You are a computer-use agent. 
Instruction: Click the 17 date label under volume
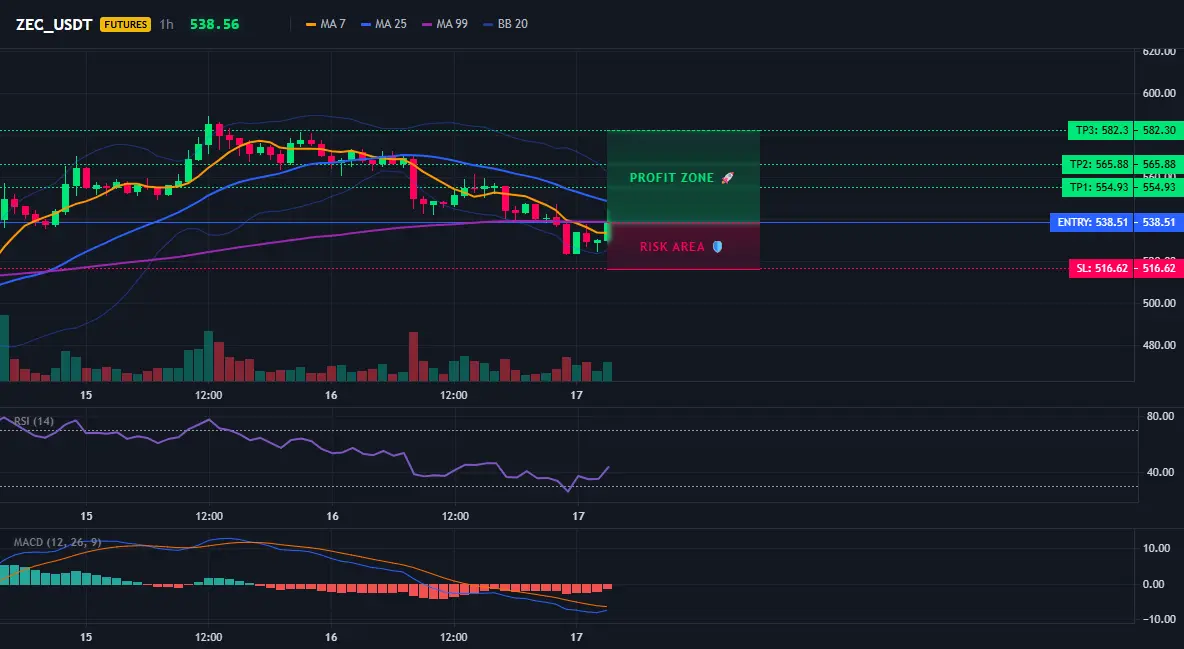coord(577,395)
